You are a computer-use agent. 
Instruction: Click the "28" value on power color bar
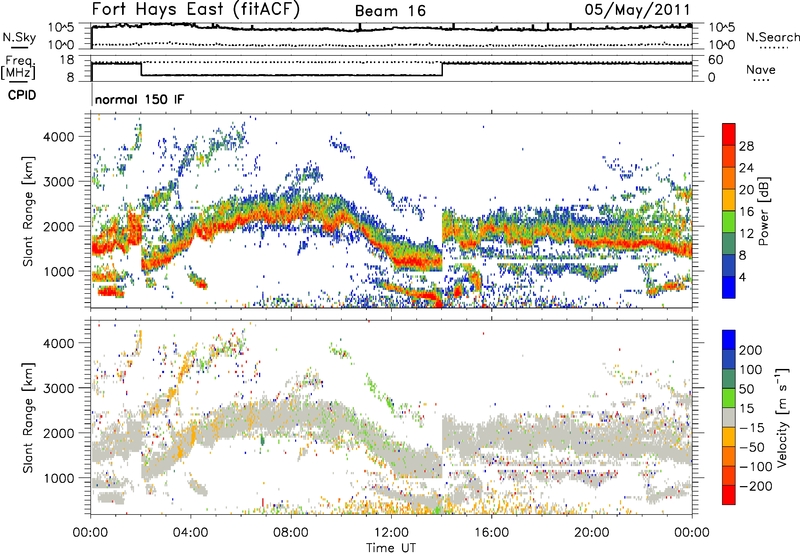[746, 146]
